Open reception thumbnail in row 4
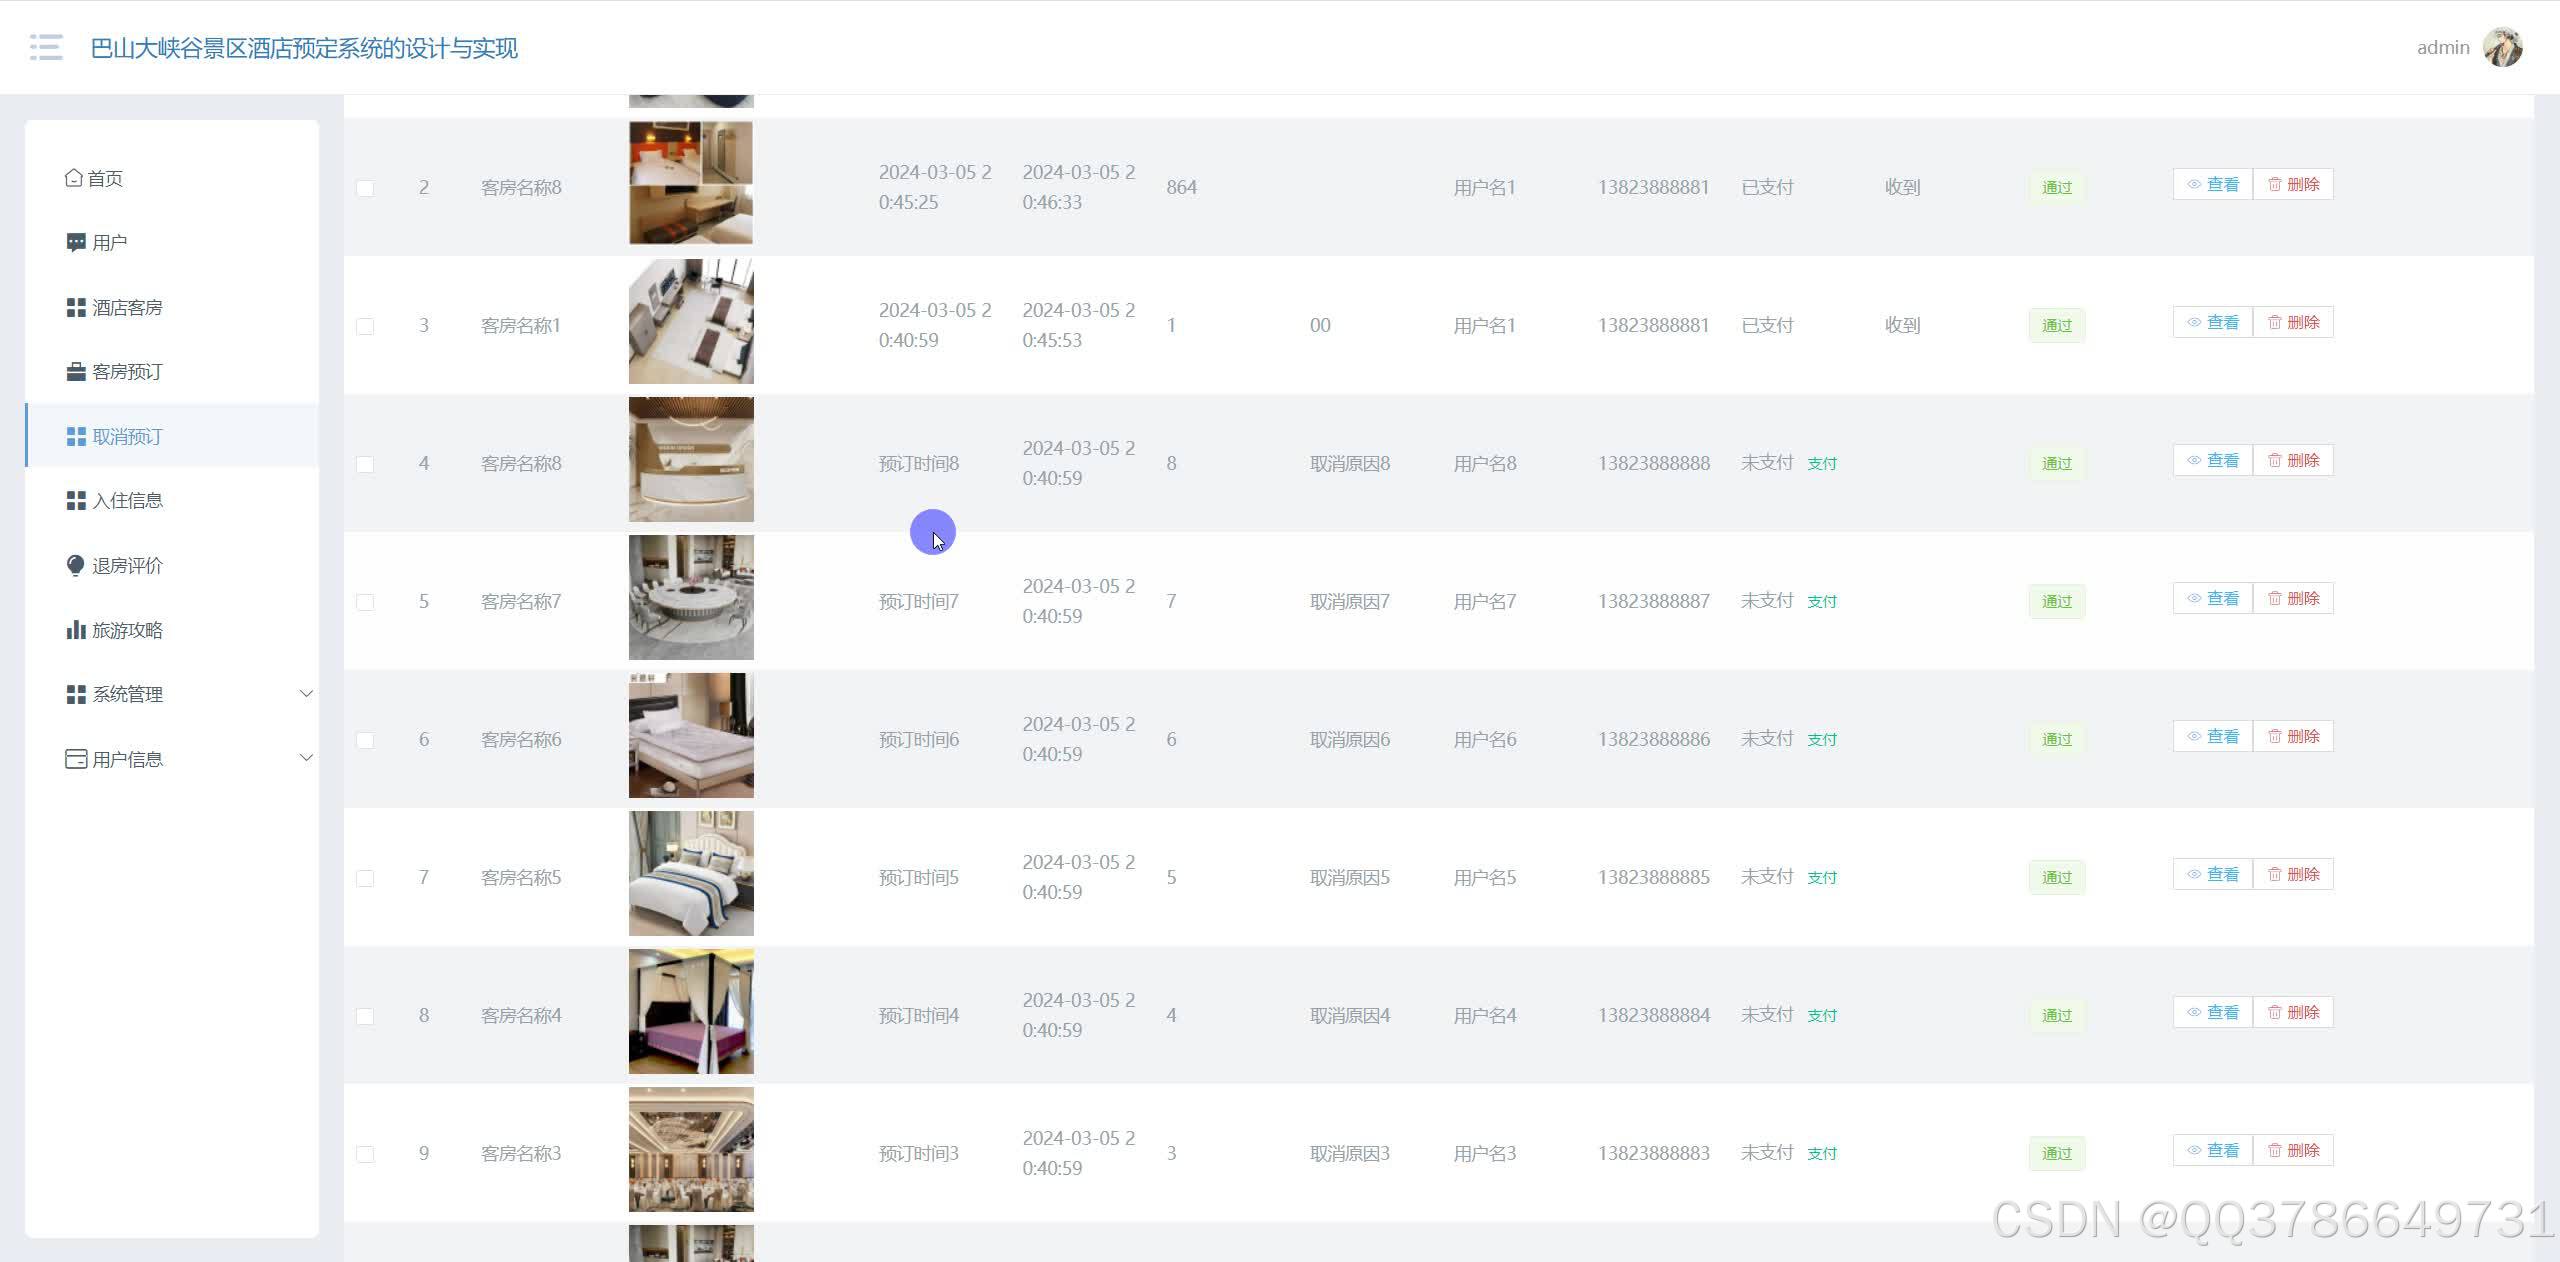This screenshot has width=2560, height=1262. click(x=691, y=459)
